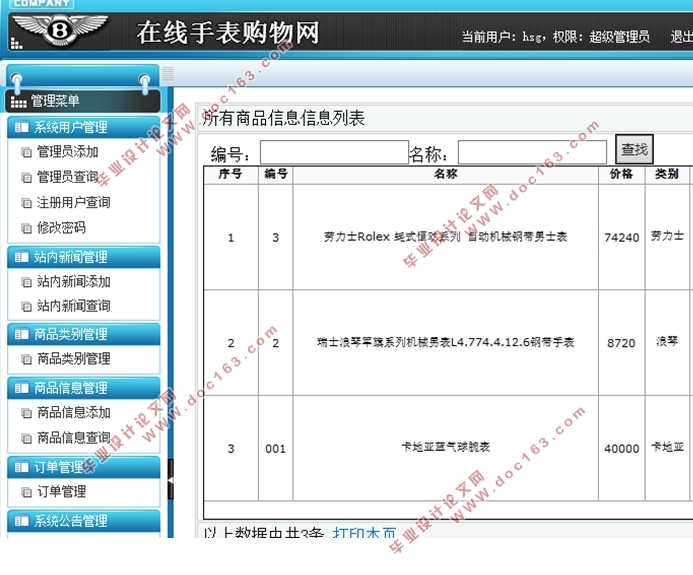The height and width of the screenshot is (575, 693).
Task: Click the bullet icon beside 站内新闻添加
Action: [x=27, y=282]
